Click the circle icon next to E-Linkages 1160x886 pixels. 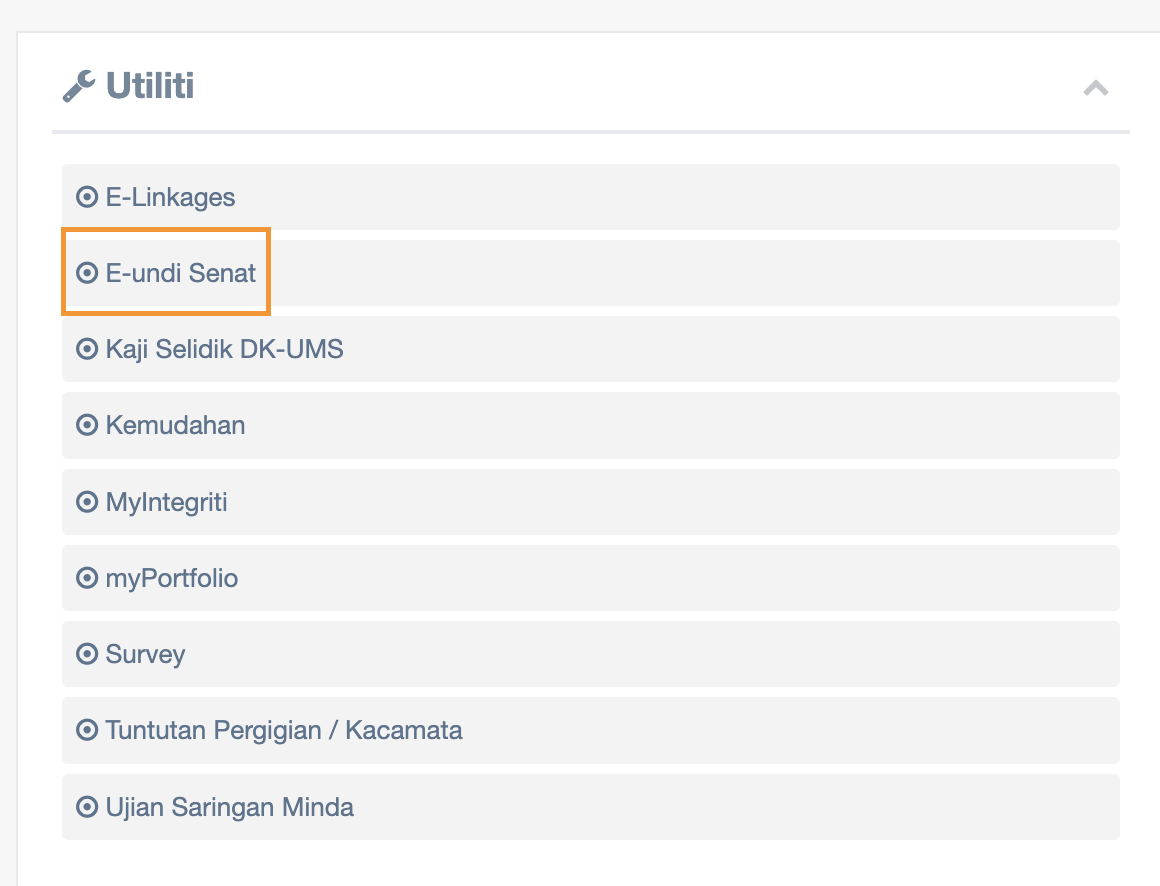click(x=88, y=197)
